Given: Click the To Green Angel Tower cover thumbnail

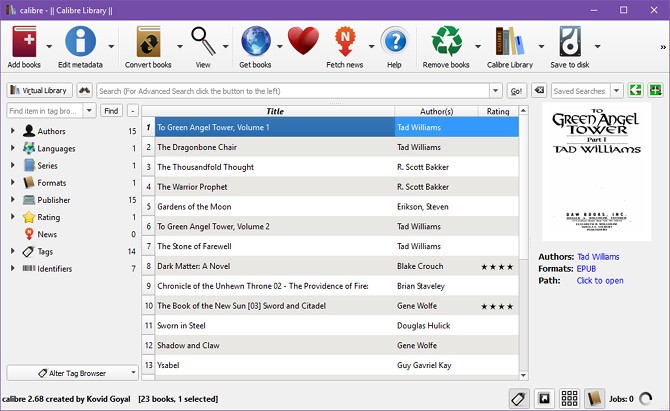Looking at the screenshot, I should tap(597, 171).
